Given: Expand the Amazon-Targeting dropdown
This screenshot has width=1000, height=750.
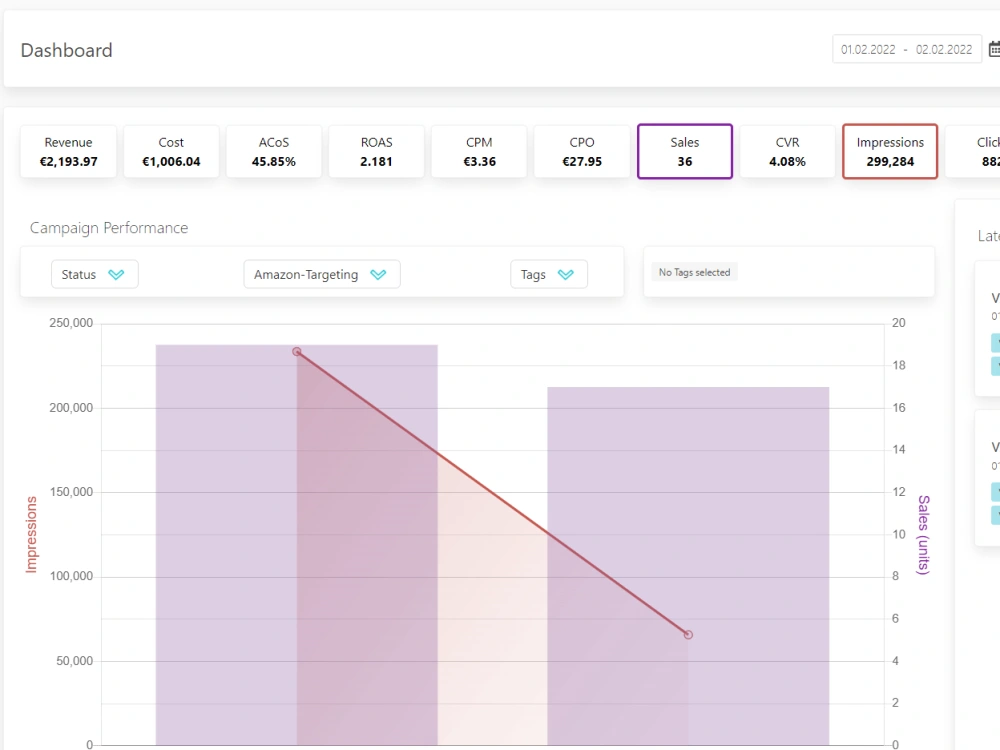Looking at the screenshot, I should [x=322, y=274].
